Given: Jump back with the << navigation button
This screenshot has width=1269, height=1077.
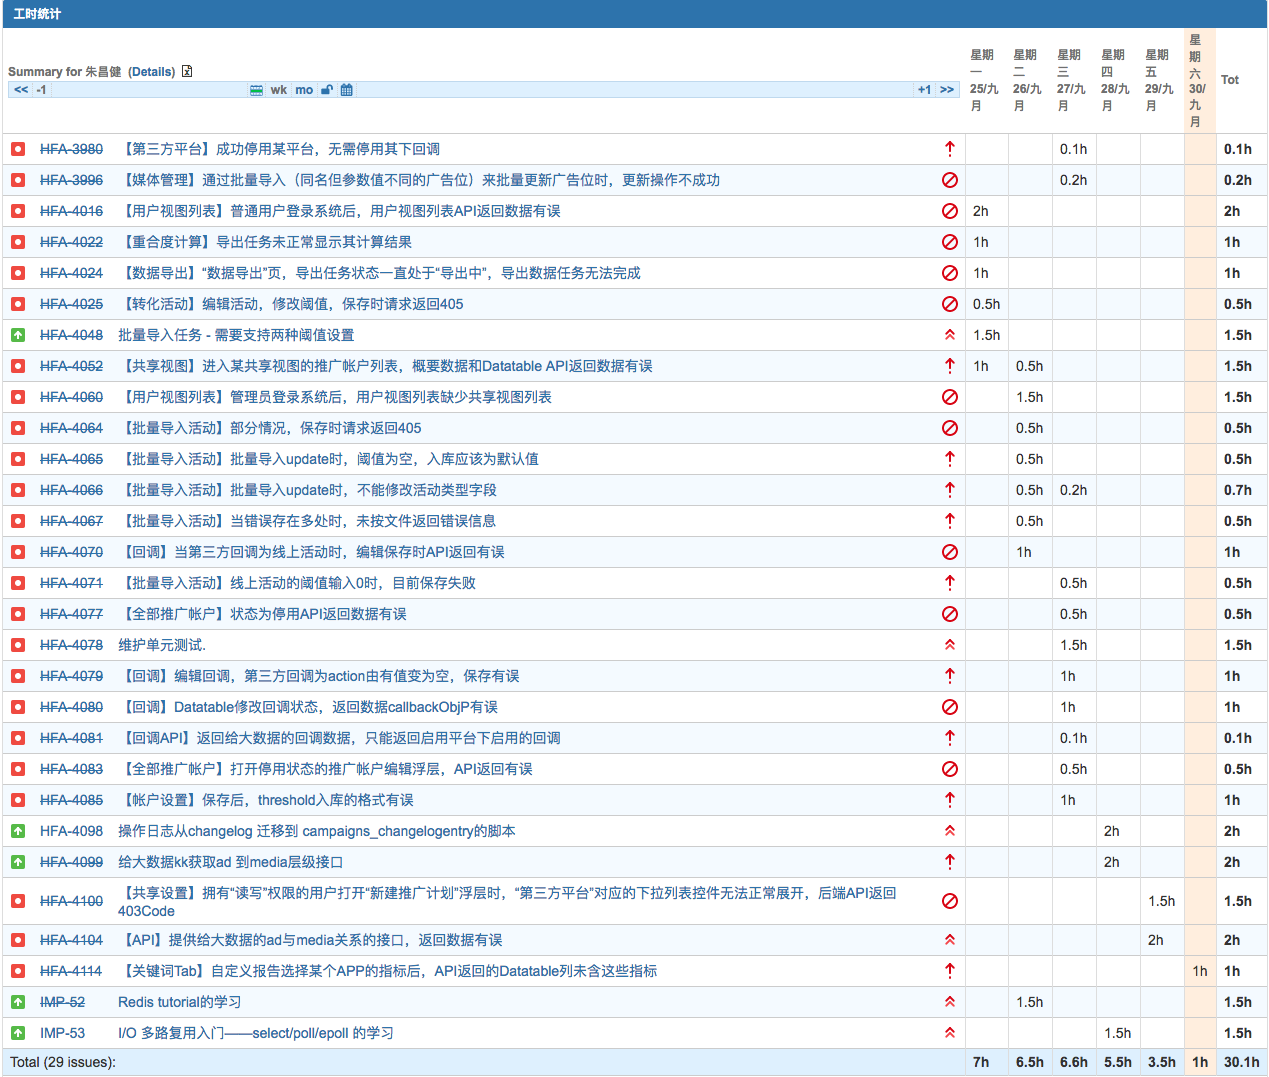Looking at the screenshot, I should tap(21, 90).
